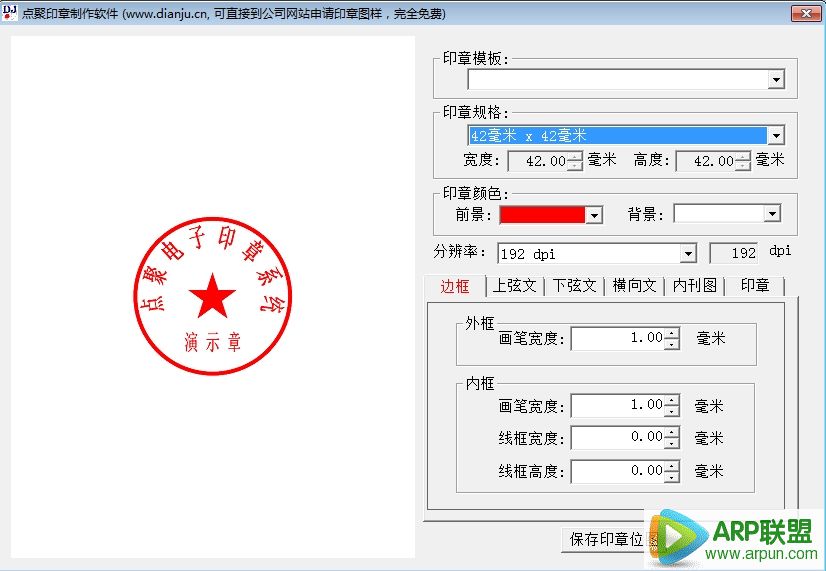Viewport: 826px width, 571px height.
Task: Increase 宽度 width with up spinner
Action: pyautogui.click(x=575, y=156)
